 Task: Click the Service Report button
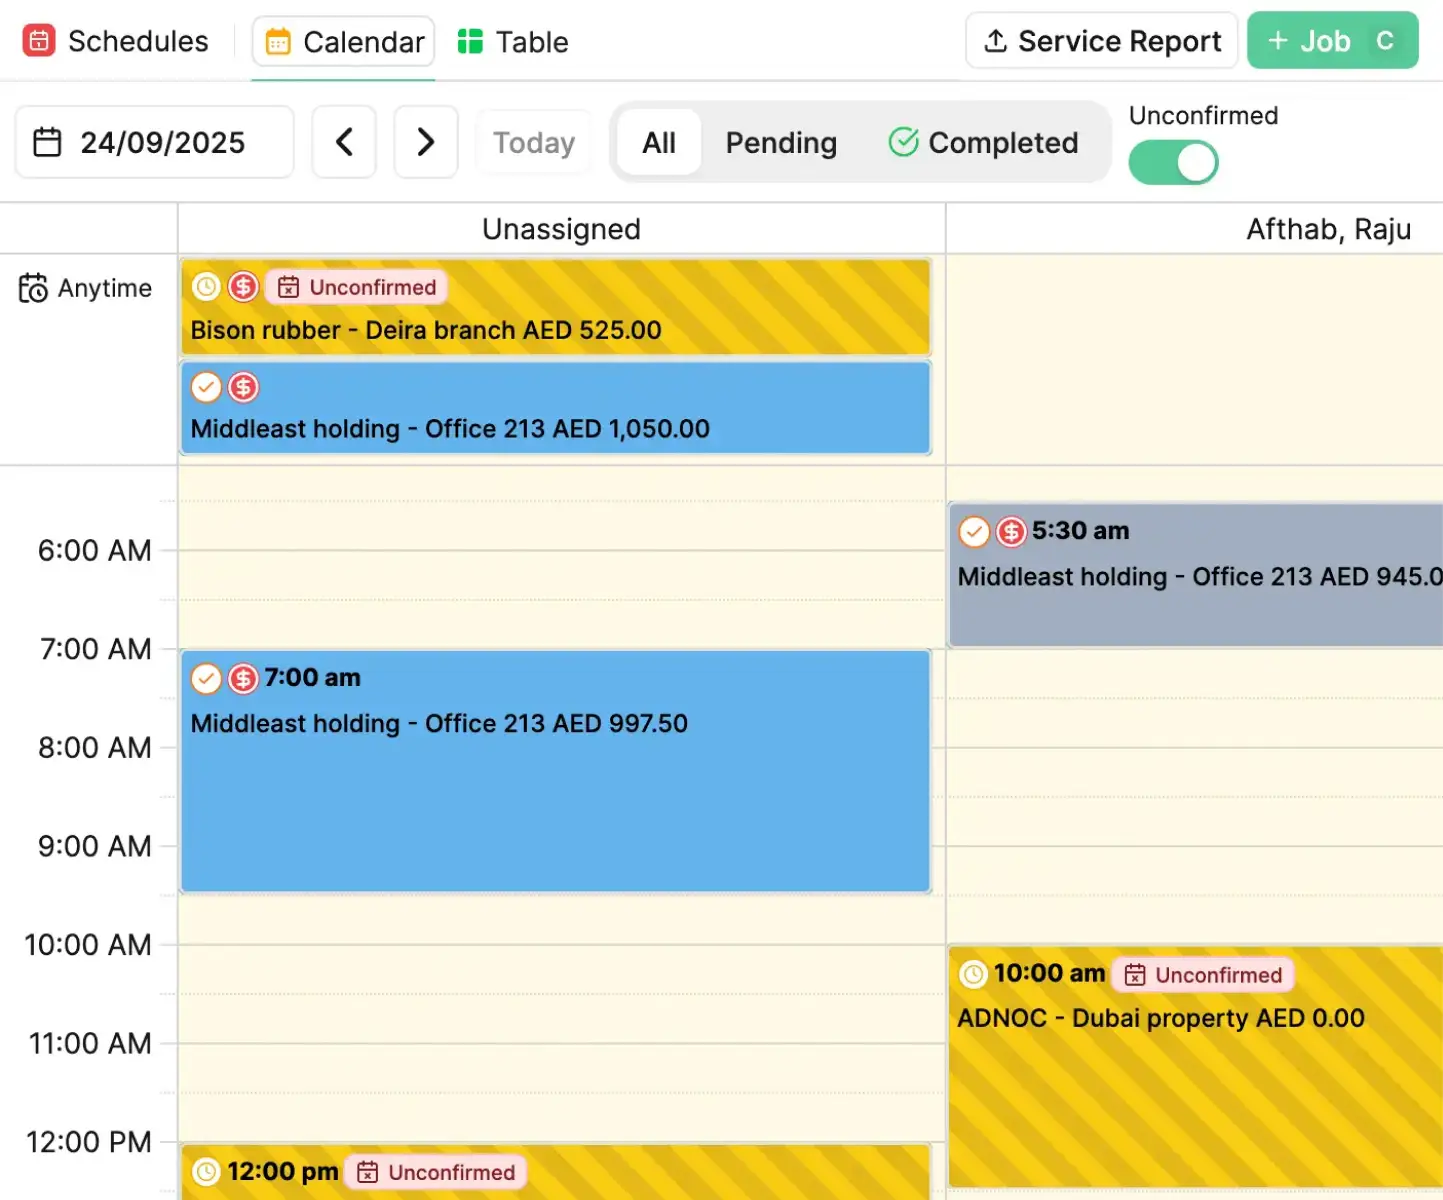coord(1101,41)
